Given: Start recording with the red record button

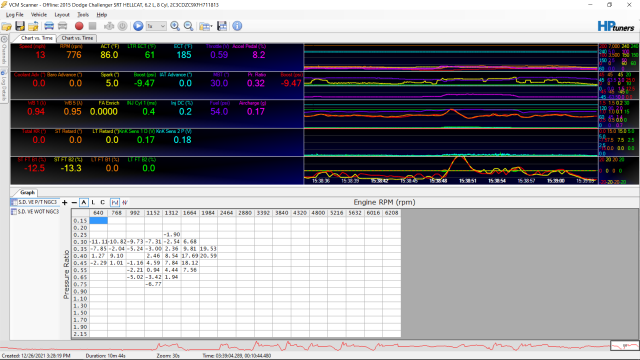Looking at the screenshot, I should tap(79, 26).
